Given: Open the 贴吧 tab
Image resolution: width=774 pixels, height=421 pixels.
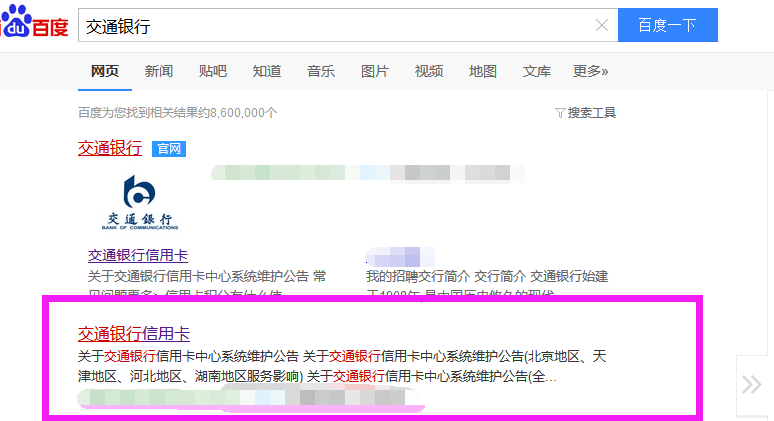Looking at the screenshot, I should coord(213,72).
